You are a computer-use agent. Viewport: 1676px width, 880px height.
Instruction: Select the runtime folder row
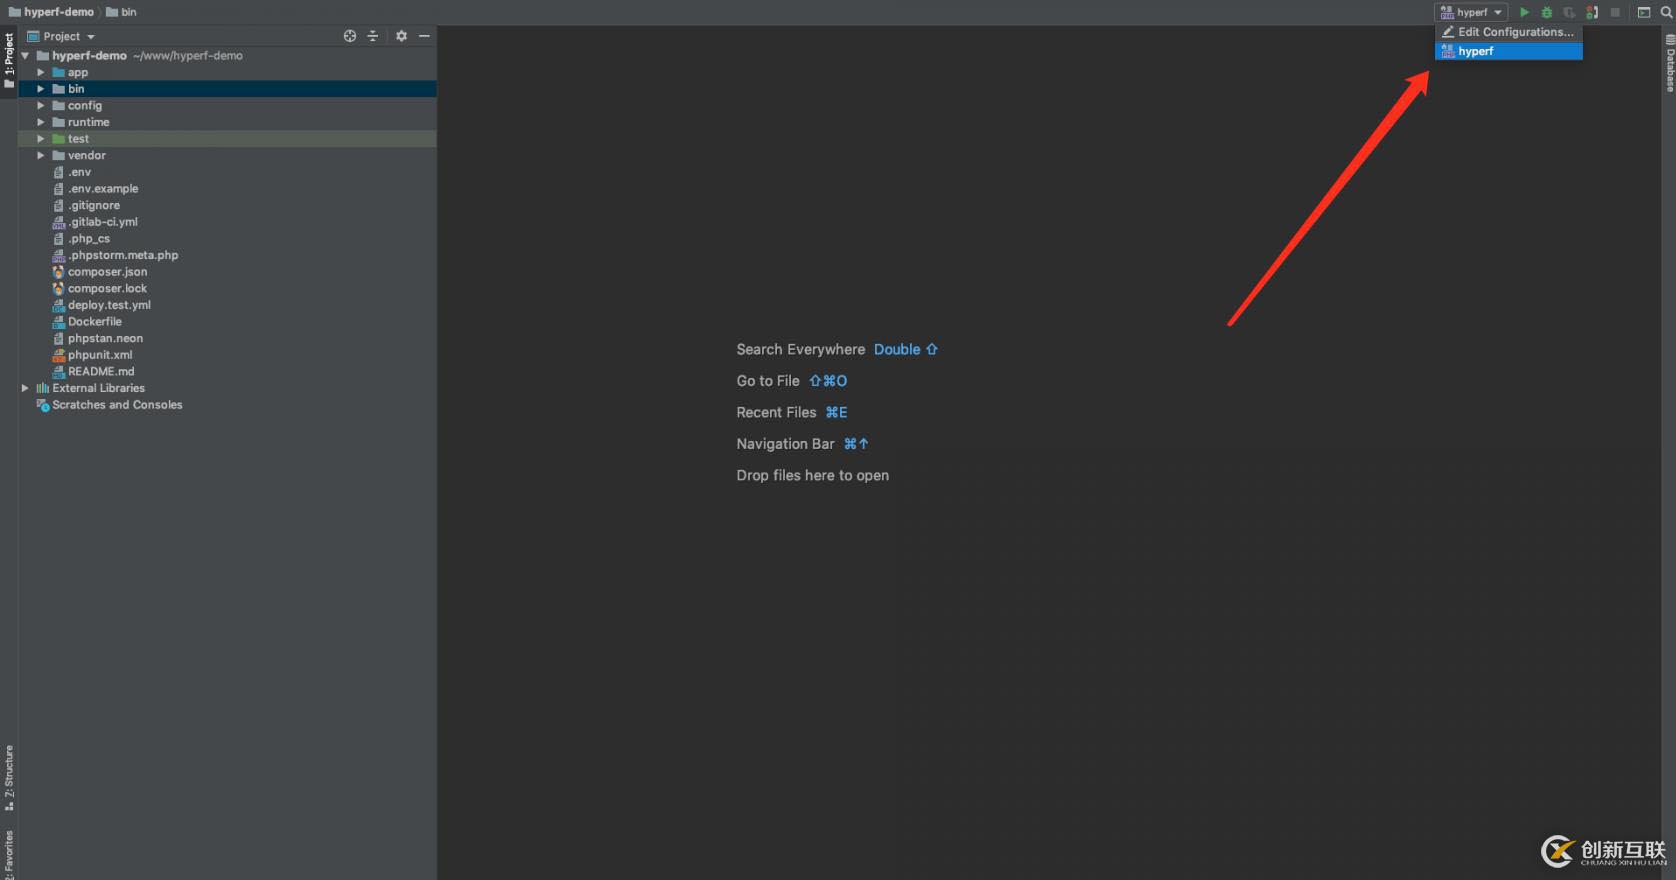[x=227, y=122]
